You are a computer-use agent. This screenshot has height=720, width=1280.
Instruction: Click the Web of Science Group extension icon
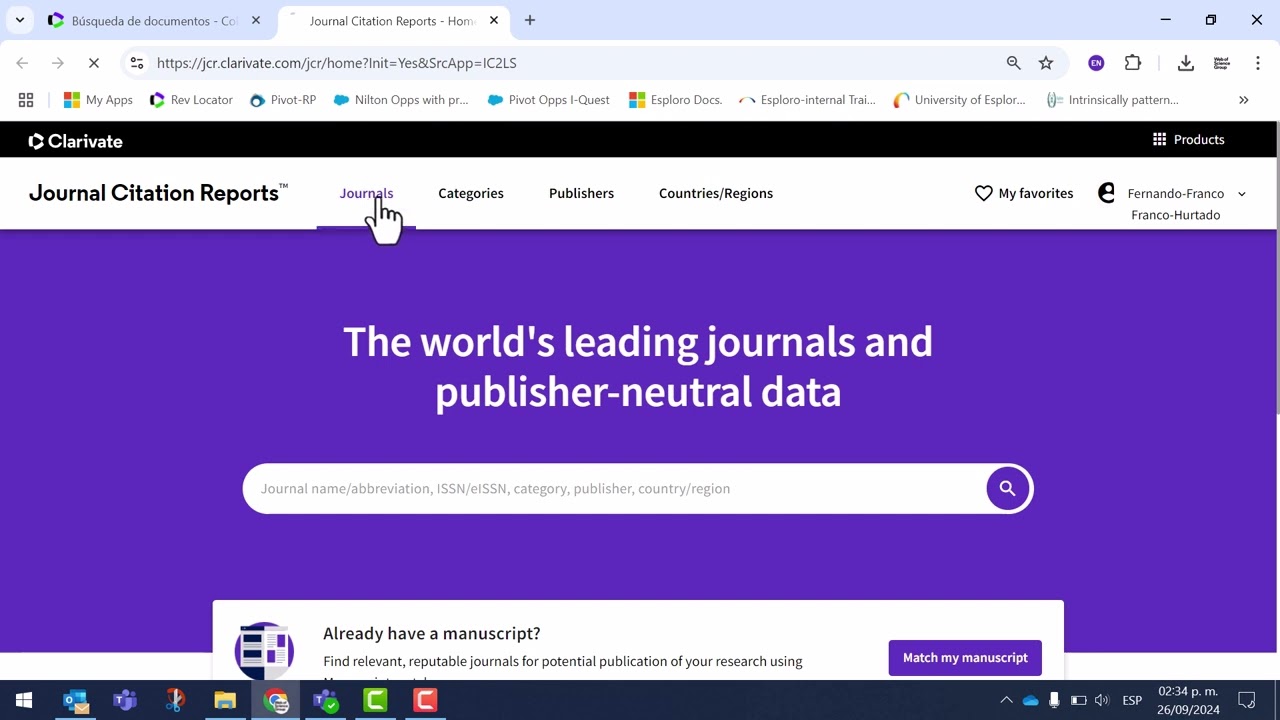pos(1221,63)
